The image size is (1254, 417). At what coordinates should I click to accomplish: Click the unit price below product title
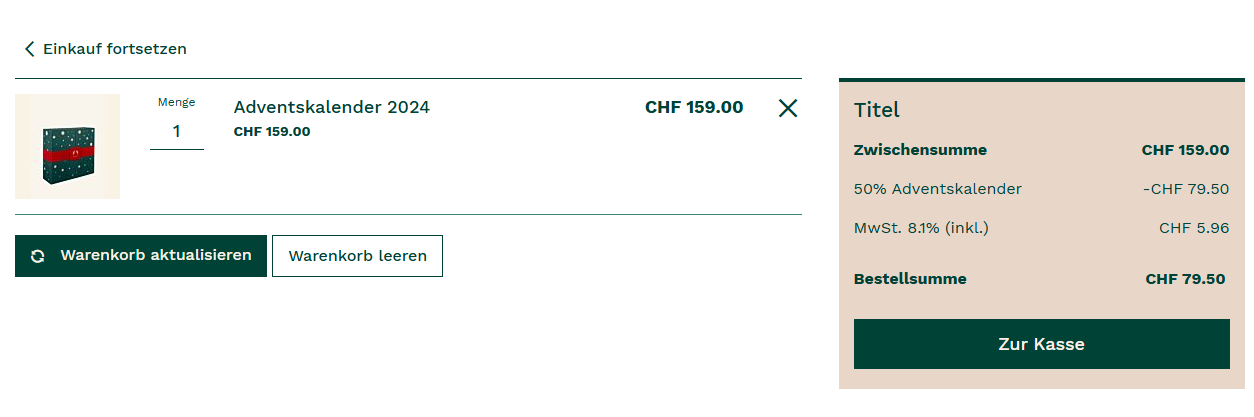[x=272, y=131]
